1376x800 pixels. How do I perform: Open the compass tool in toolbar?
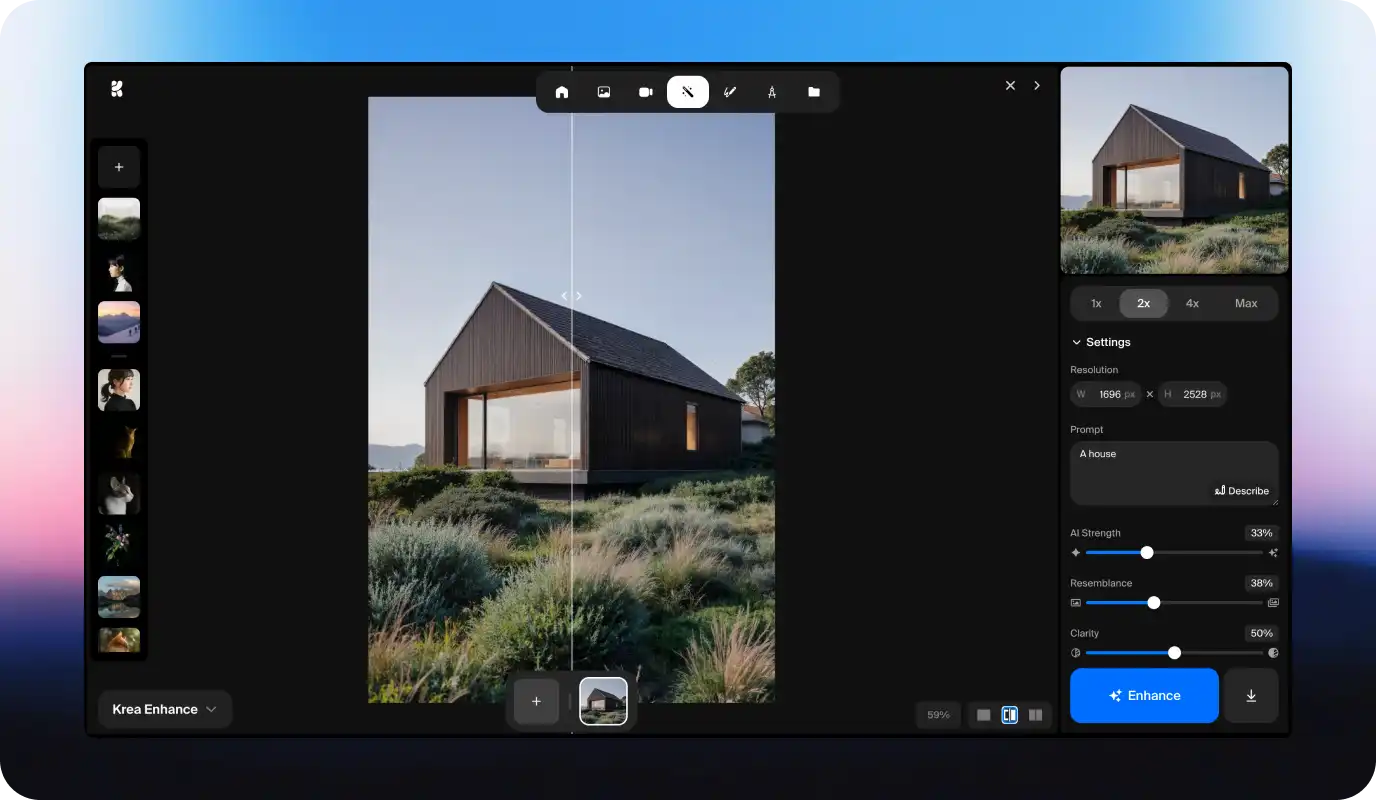(x=772, y=92)
